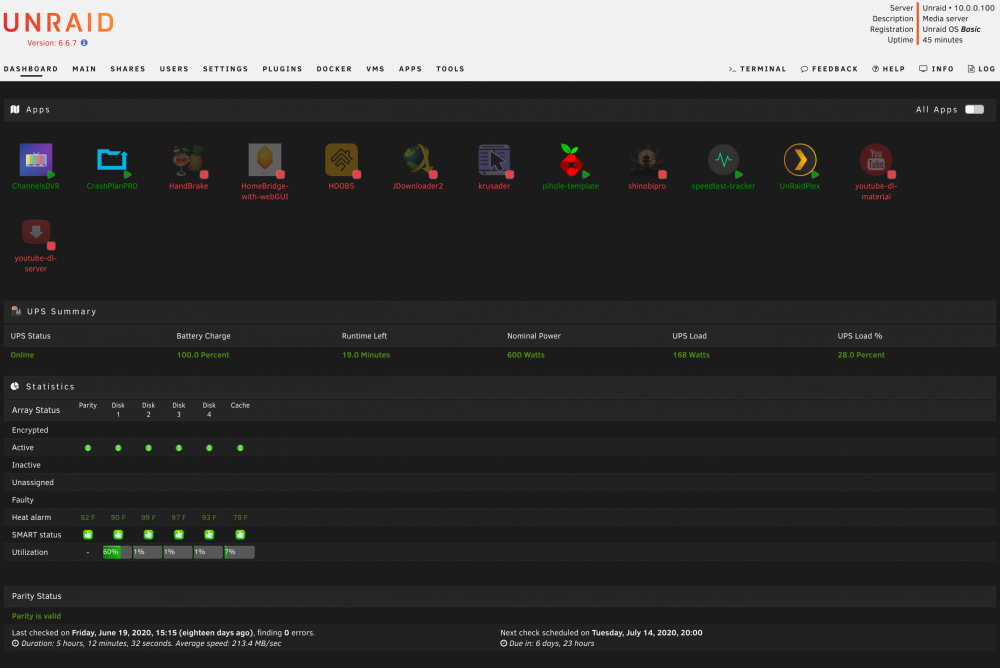This screenshot has width=1000, height=668.
Task: Open the Main menu tab
Action: point(84,69)
